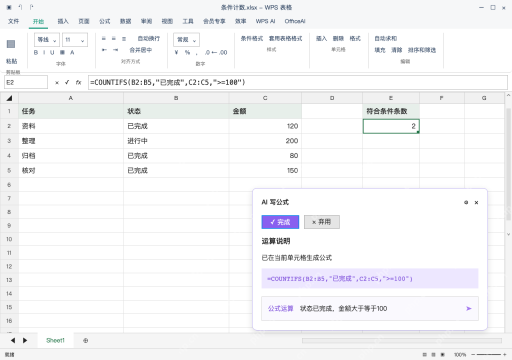Click the zoom slider in status bar
Screen dimensions: 512x360
[489, 355]
